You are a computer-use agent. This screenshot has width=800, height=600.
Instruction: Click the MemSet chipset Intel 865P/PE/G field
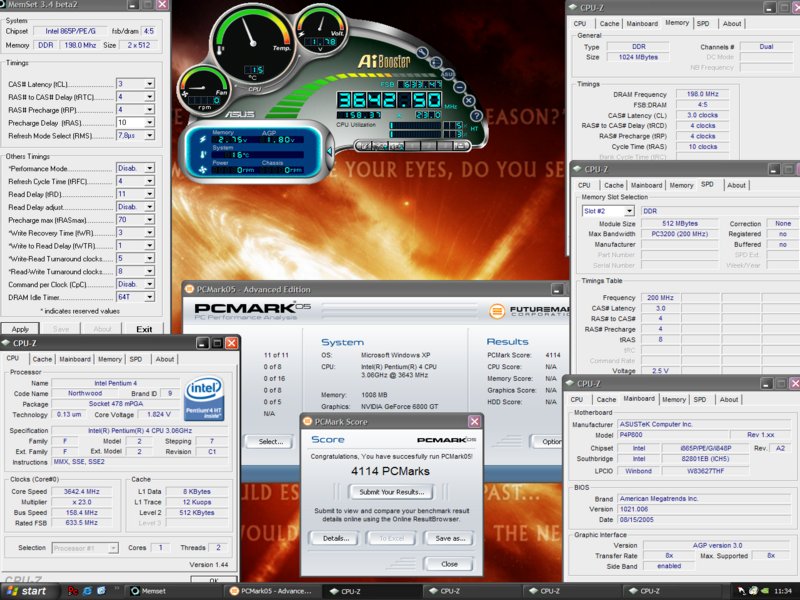(x=70, y=31)
